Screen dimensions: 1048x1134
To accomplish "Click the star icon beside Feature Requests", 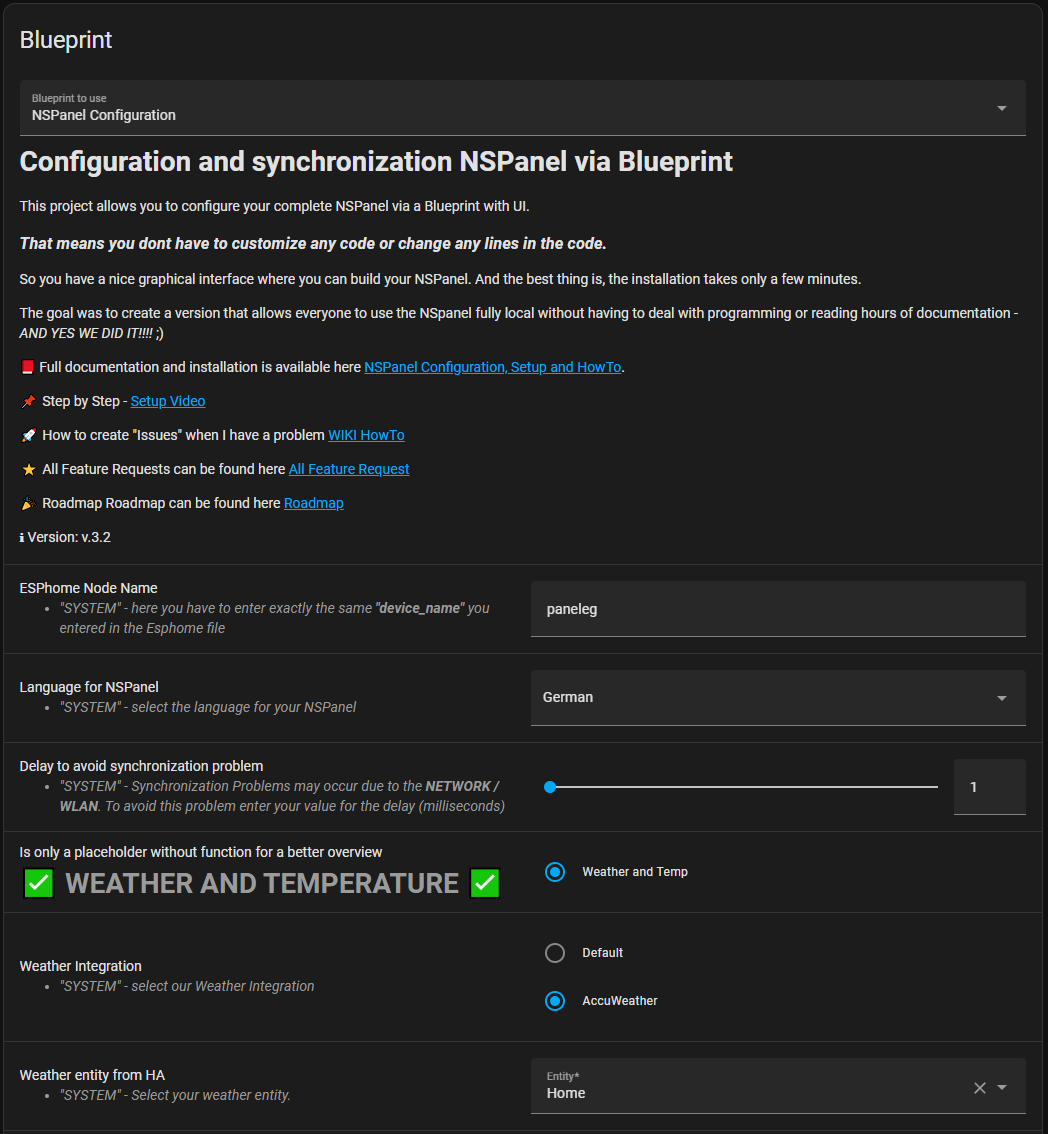I will click(x=28, y=469).
